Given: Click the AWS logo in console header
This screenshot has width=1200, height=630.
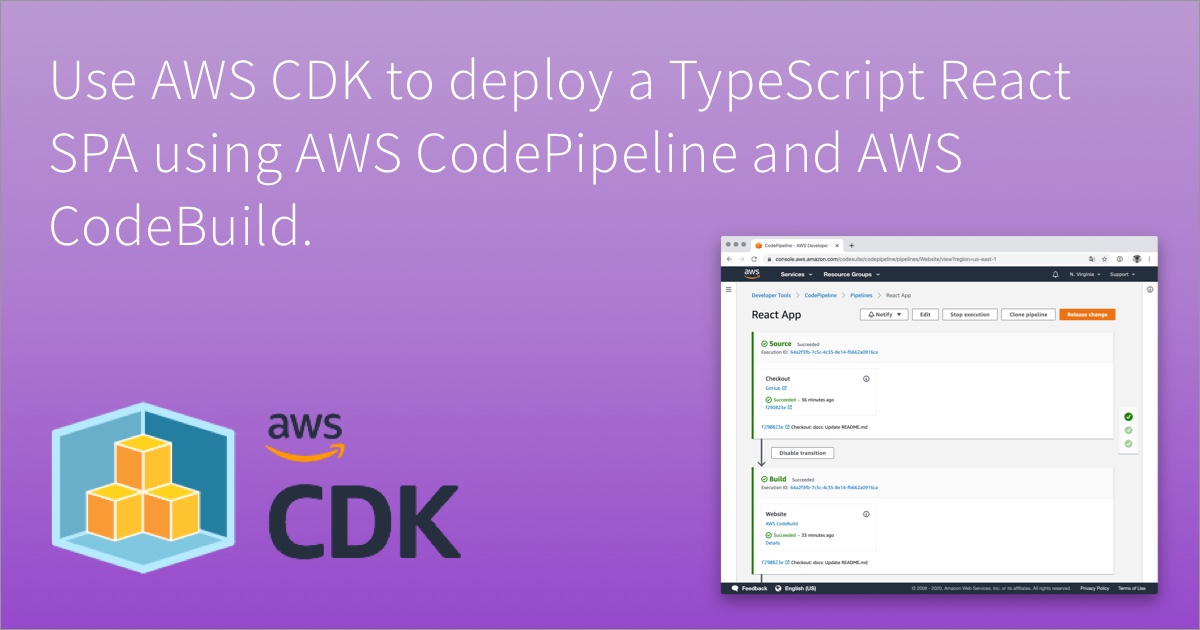Looking at the screenshot, I should click(x=752, y=273).
